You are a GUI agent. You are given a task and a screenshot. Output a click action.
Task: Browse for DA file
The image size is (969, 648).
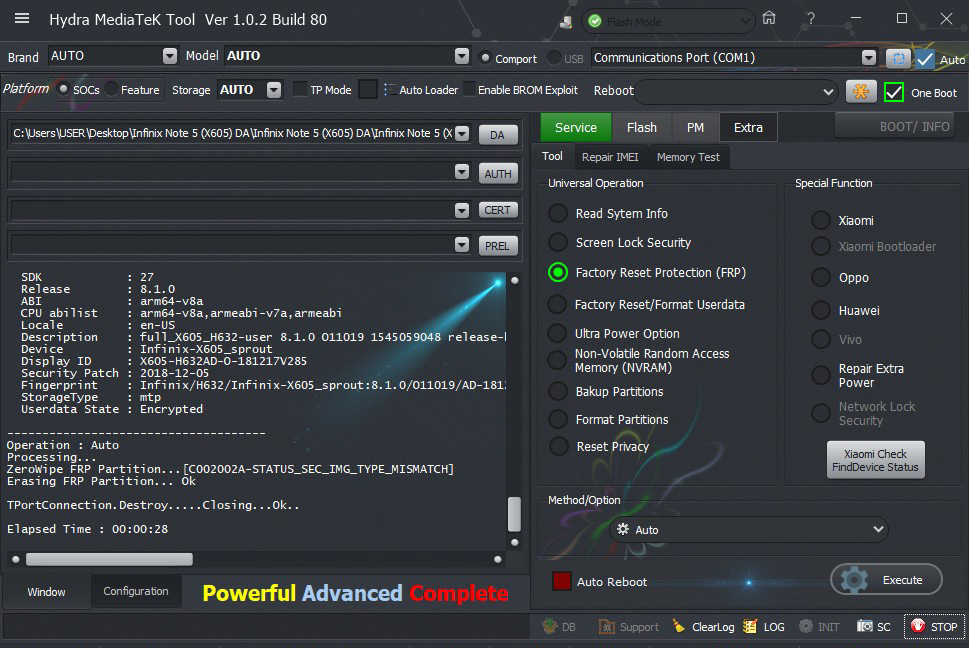tap(497, 135)
